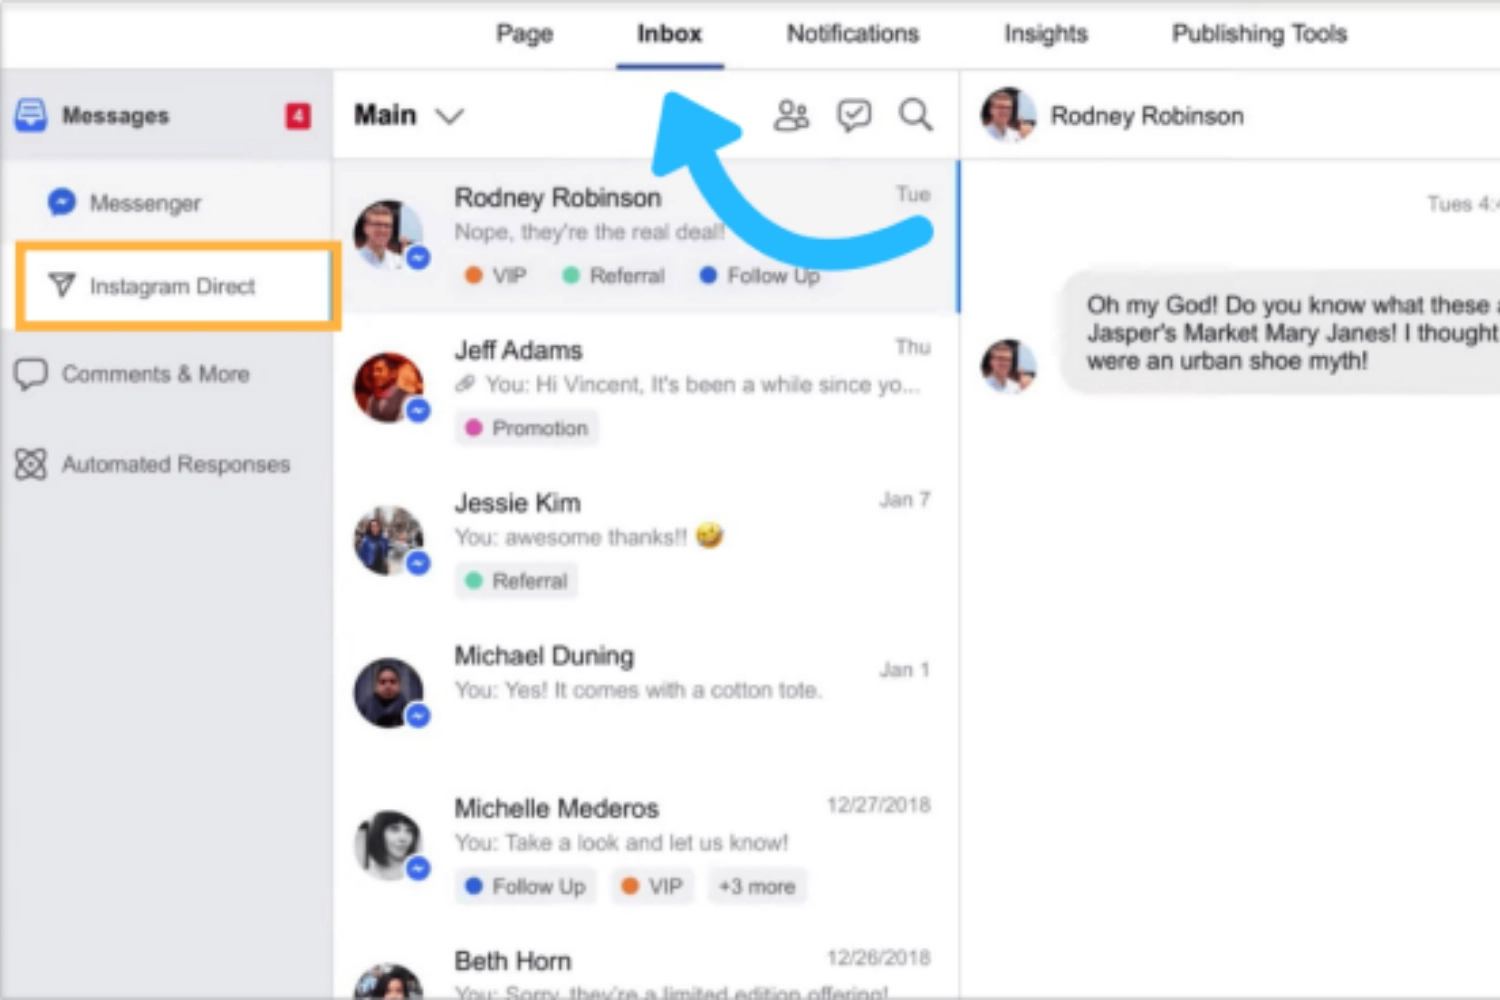The image size is (1500, 1000).
Task: Open the Insights tab
Action: 1045,34
